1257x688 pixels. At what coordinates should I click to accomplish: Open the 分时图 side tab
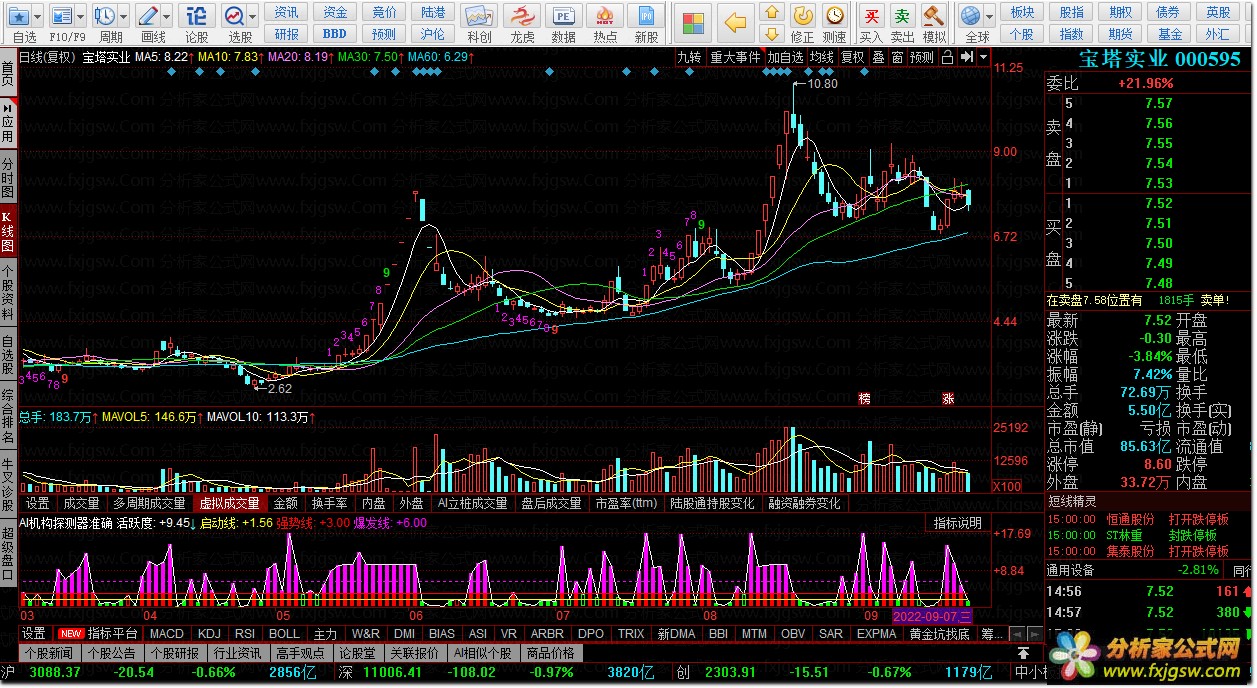[8, 177]
